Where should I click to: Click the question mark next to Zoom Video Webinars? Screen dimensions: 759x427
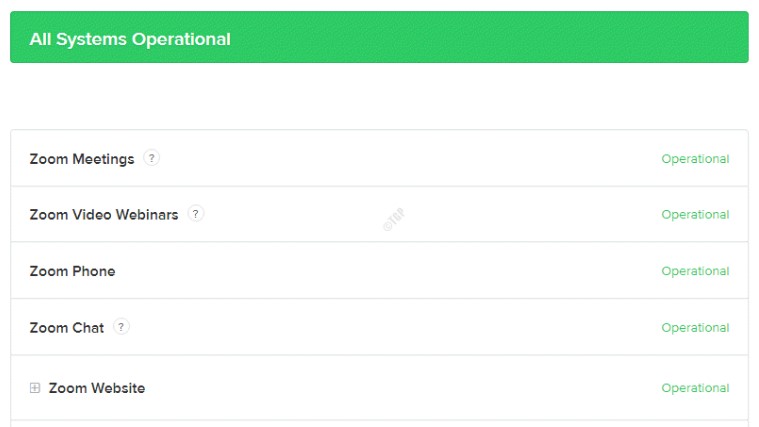[x=196, y=214]
